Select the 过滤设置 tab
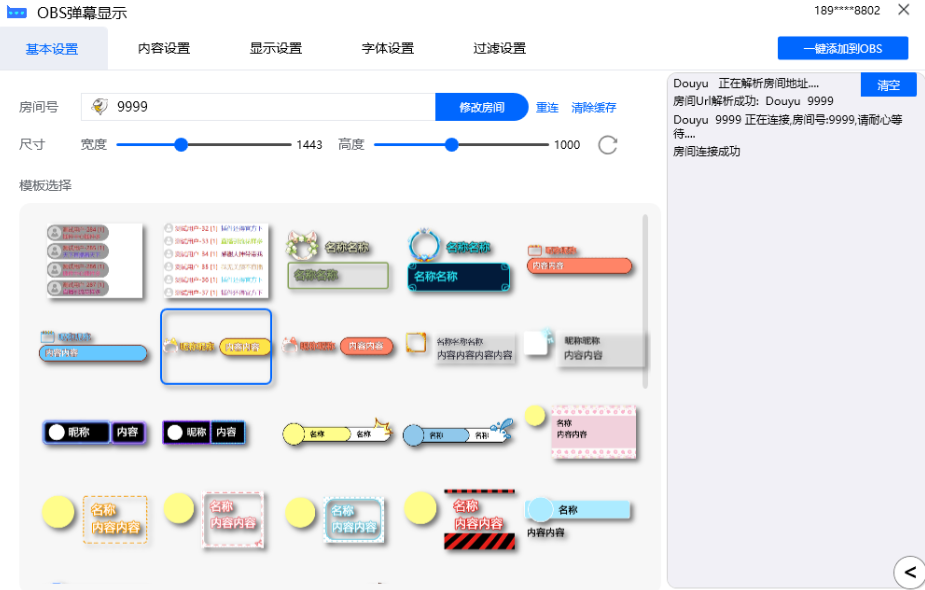925x590 pixels. click(x=500, y=48)
